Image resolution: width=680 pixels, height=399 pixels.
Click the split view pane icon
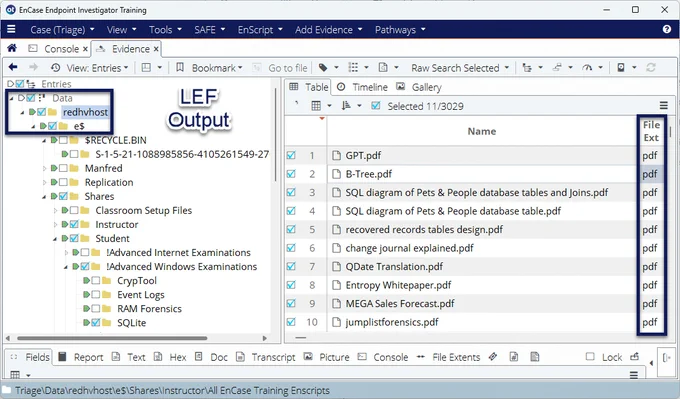147,68
